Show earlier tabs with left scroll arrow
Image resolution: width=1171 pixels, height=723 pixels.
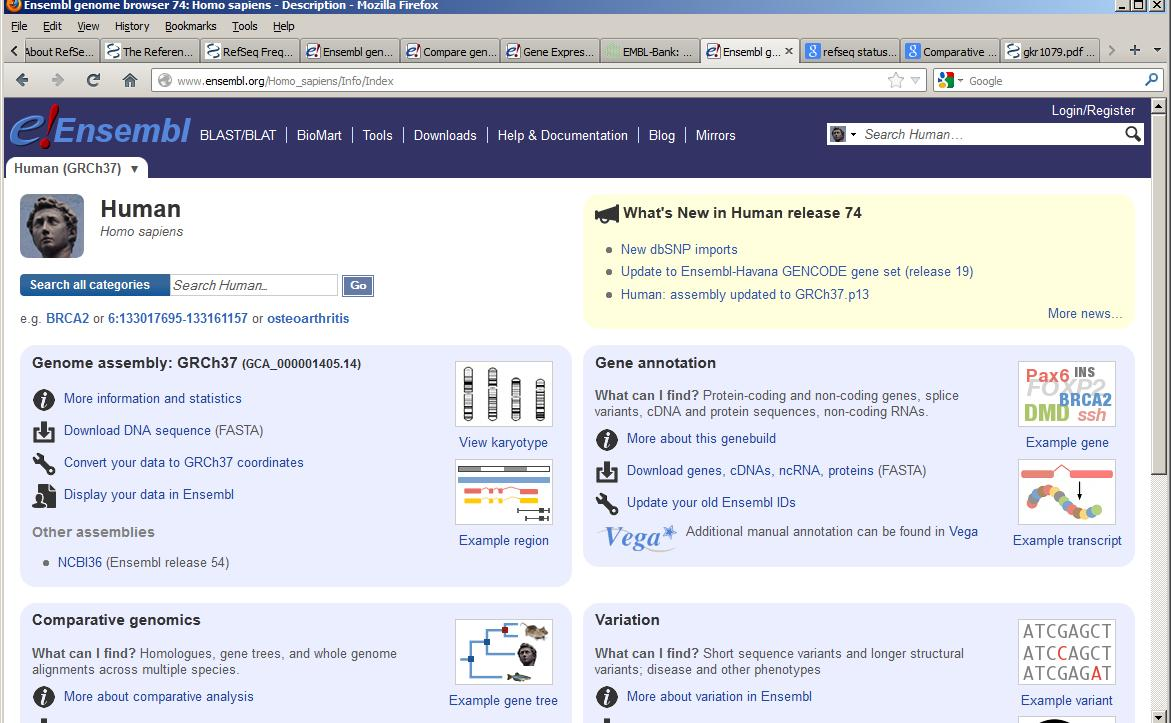pyautogui.click(x=14, y=51)
